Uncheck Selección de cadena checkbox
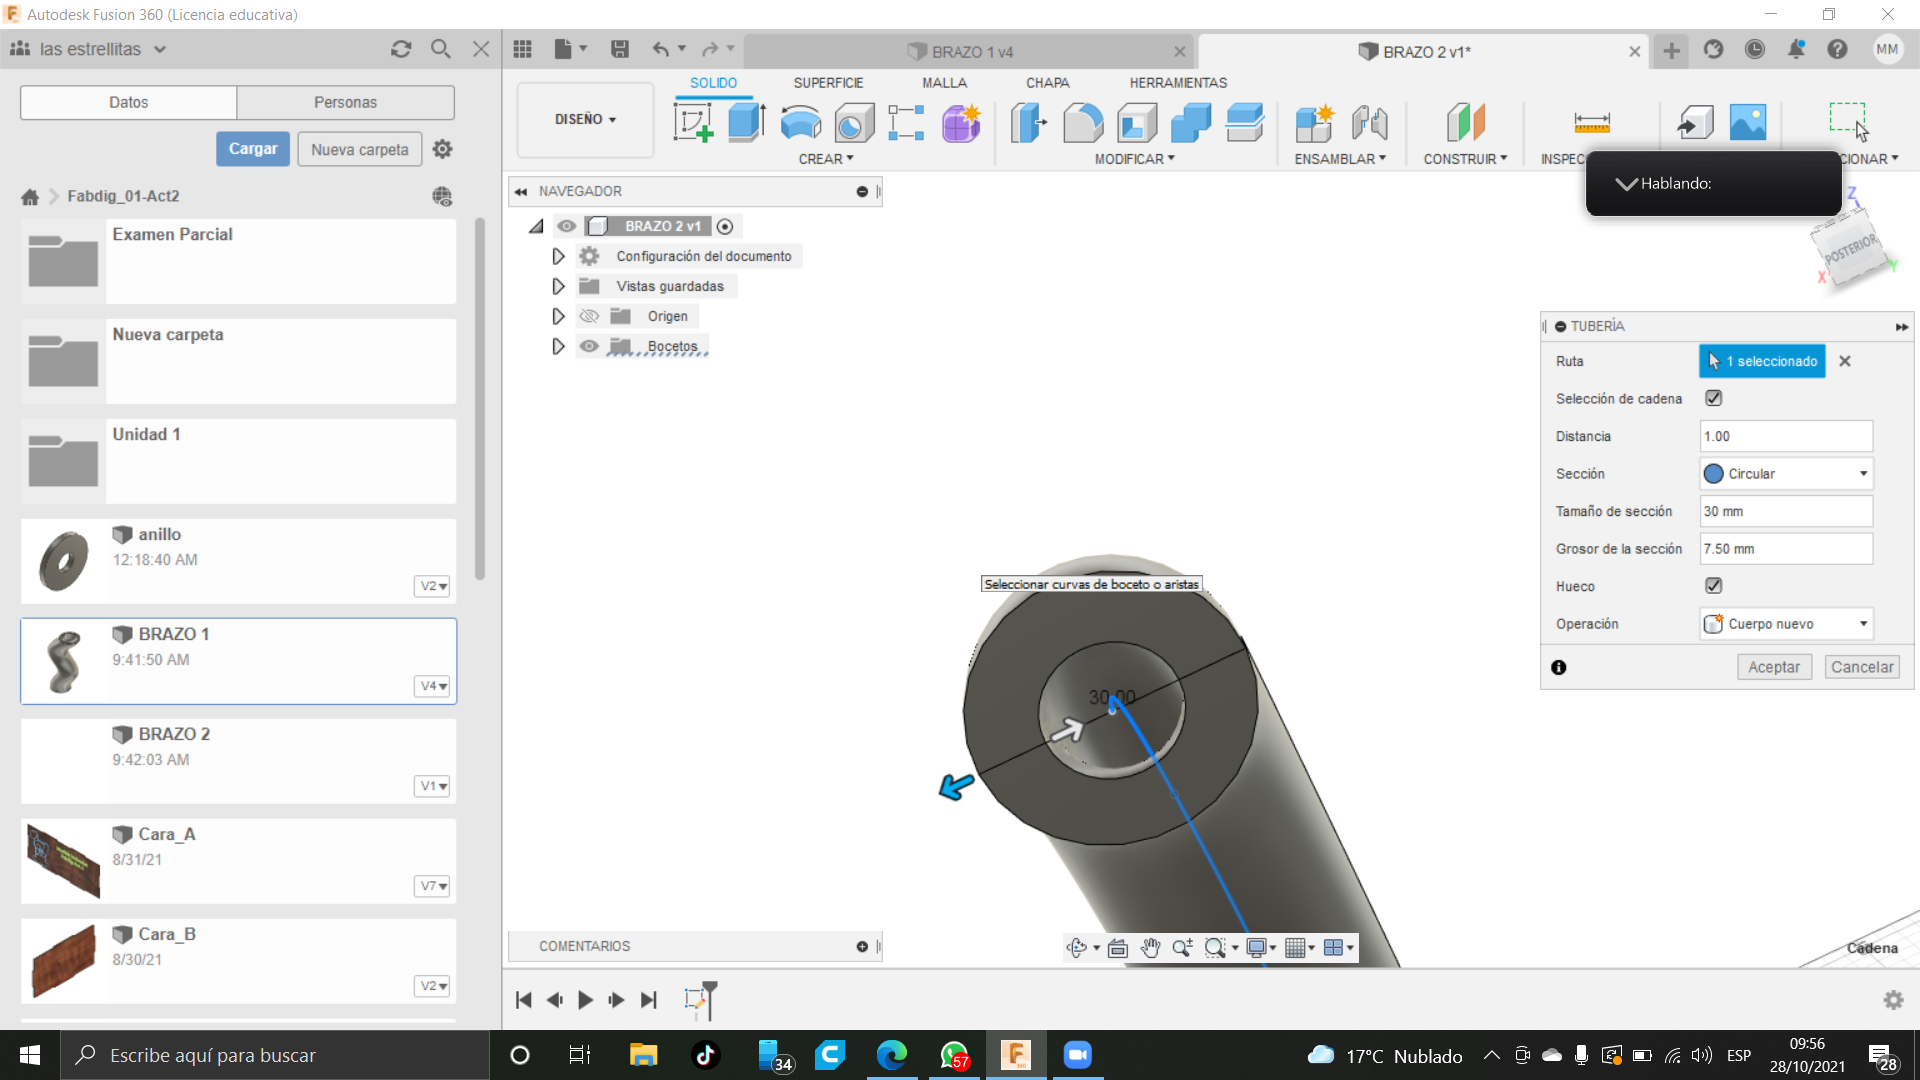The width and height of the screenshot is (1920, 1080). [1713, 398]
